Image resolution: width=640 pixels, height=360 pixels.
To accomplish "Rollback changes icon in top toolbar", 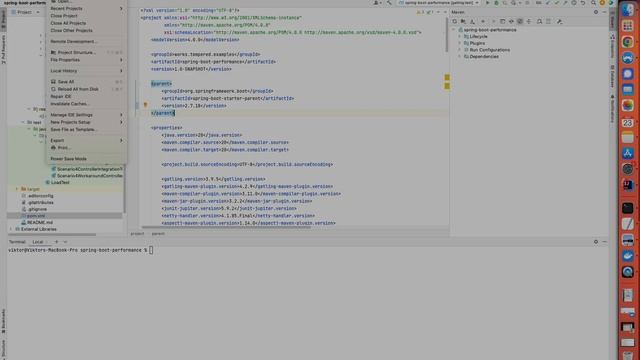I will (x=583, y=3).
